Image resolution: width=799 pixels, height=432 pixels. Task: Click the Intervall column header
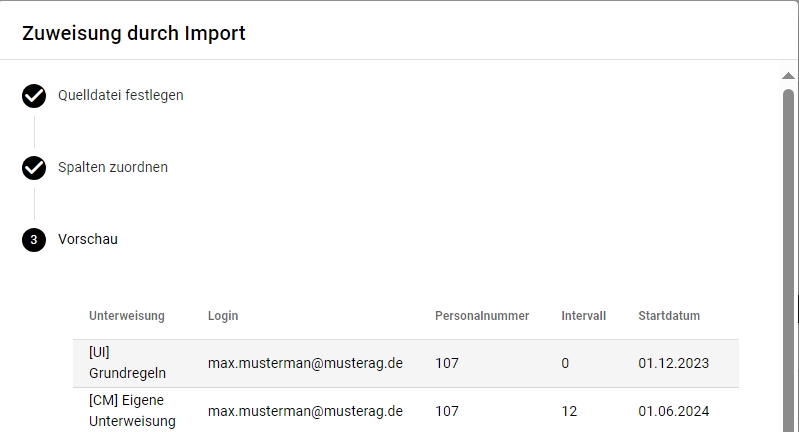tap(584, 316)
